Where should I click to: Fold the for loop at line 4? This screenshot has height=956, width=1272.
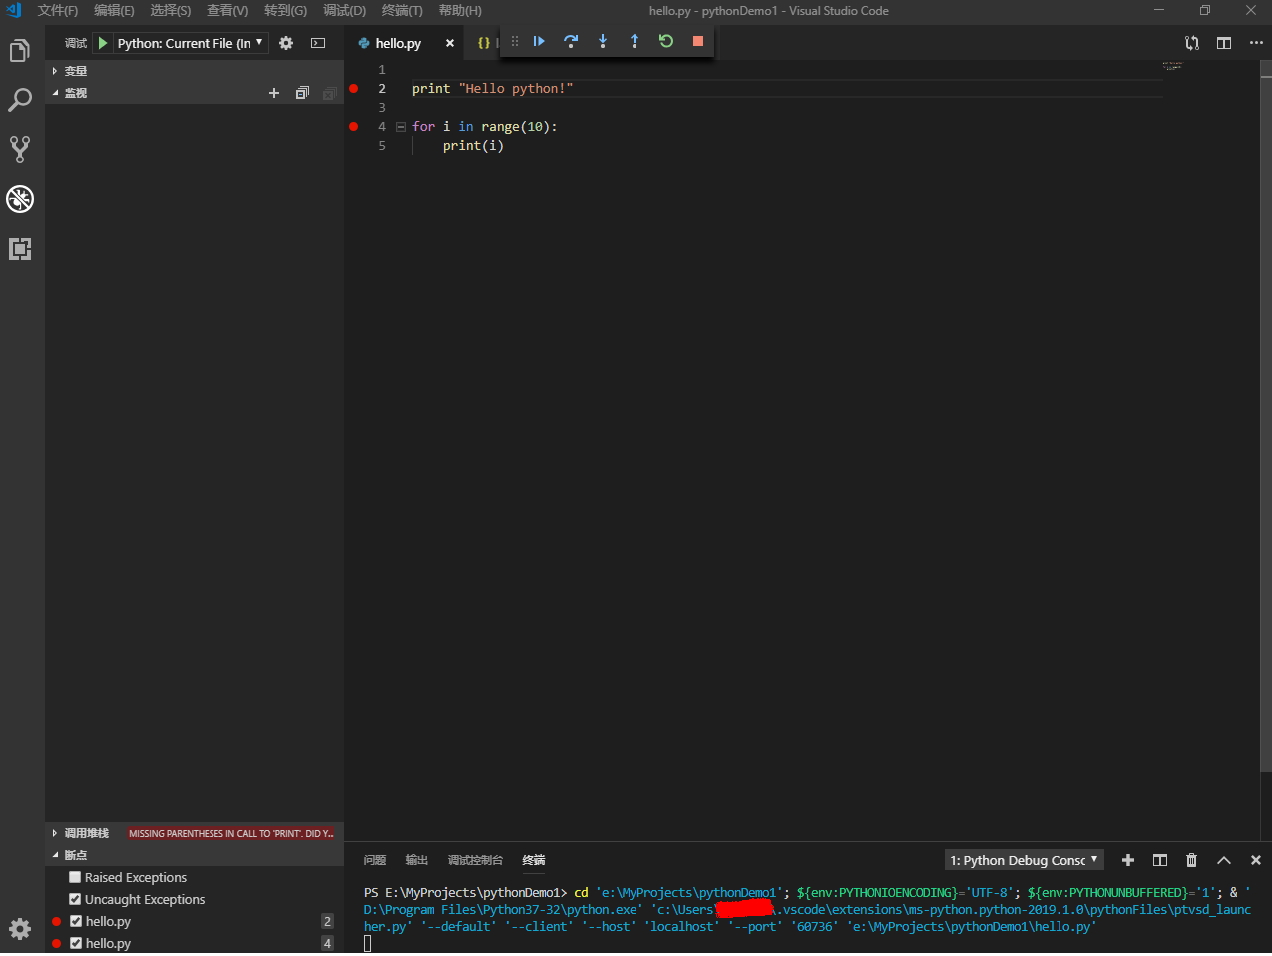[401, 127]
